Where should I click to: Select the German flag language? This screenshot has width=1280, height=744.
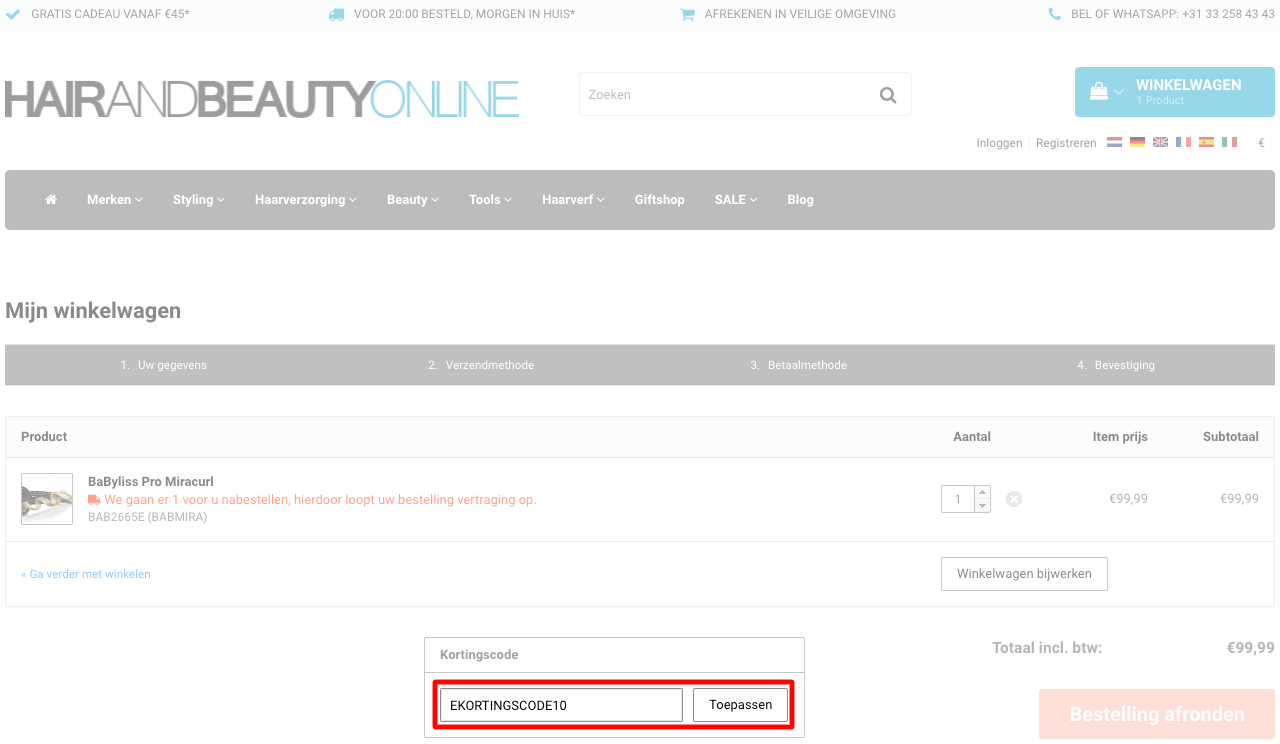coord(1137,143)
